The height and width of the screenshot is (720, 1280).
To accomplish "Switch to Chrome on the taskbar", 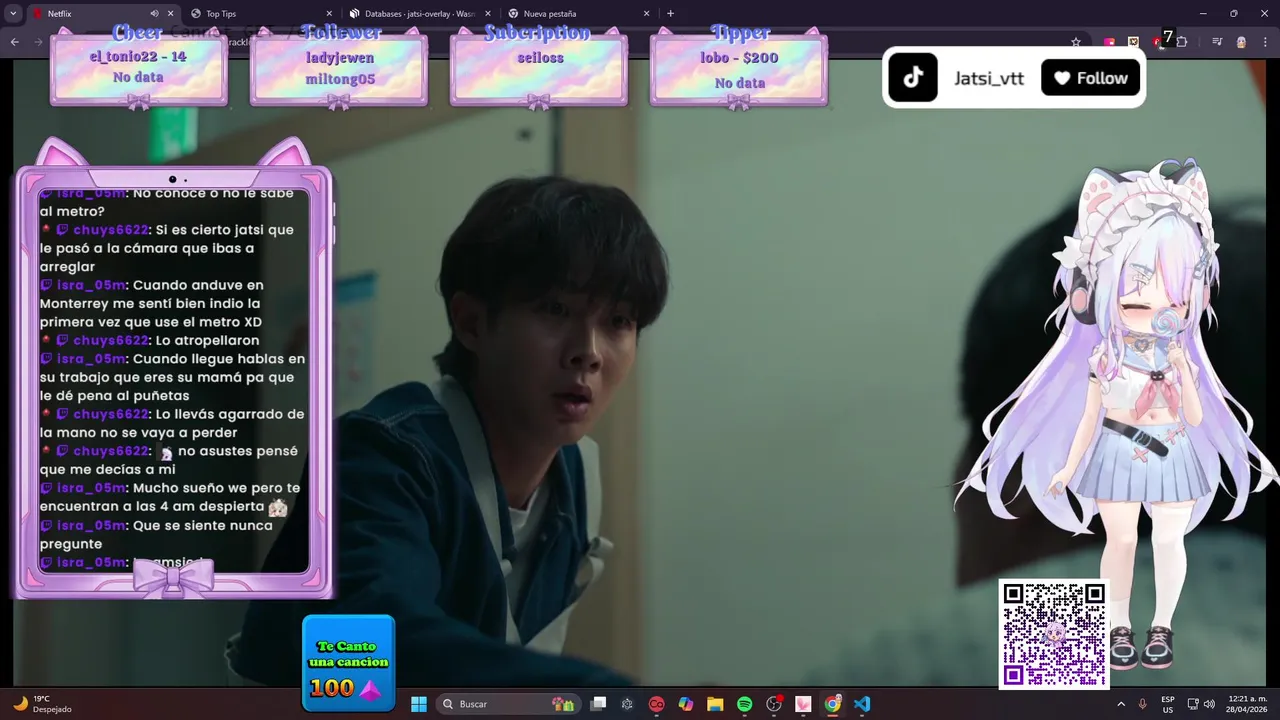I will [832, 704].
